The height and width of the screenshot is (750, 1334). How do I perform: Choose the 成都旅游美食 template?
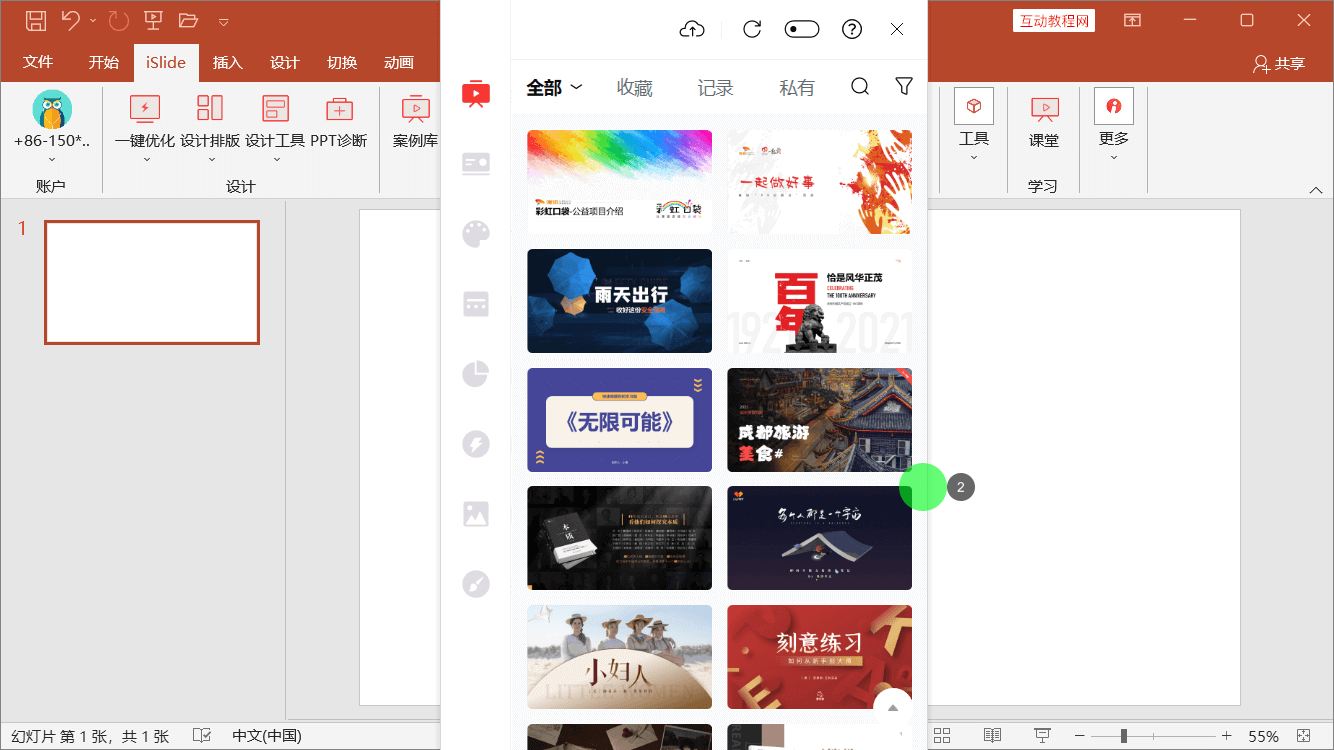(819, 420)
